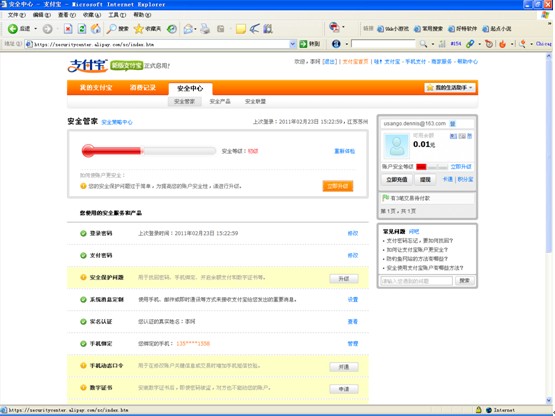
Task: Click the blue messenger bird toolbar icon
Action: click(254, 29)
